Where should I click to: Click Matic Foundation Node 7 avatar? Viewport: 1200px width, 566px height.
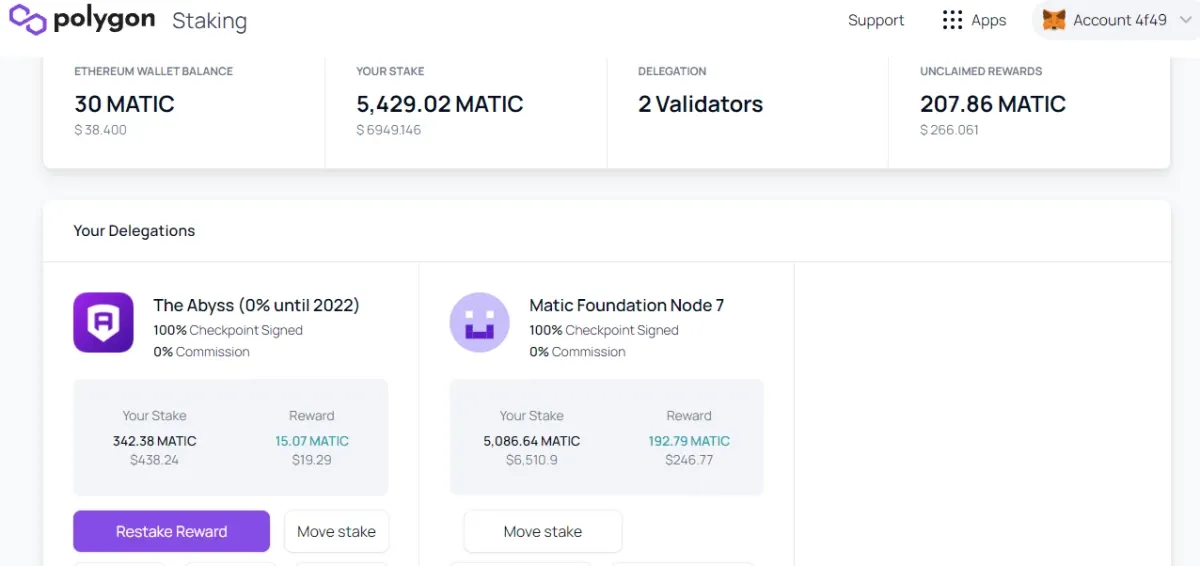click(480, 322)
